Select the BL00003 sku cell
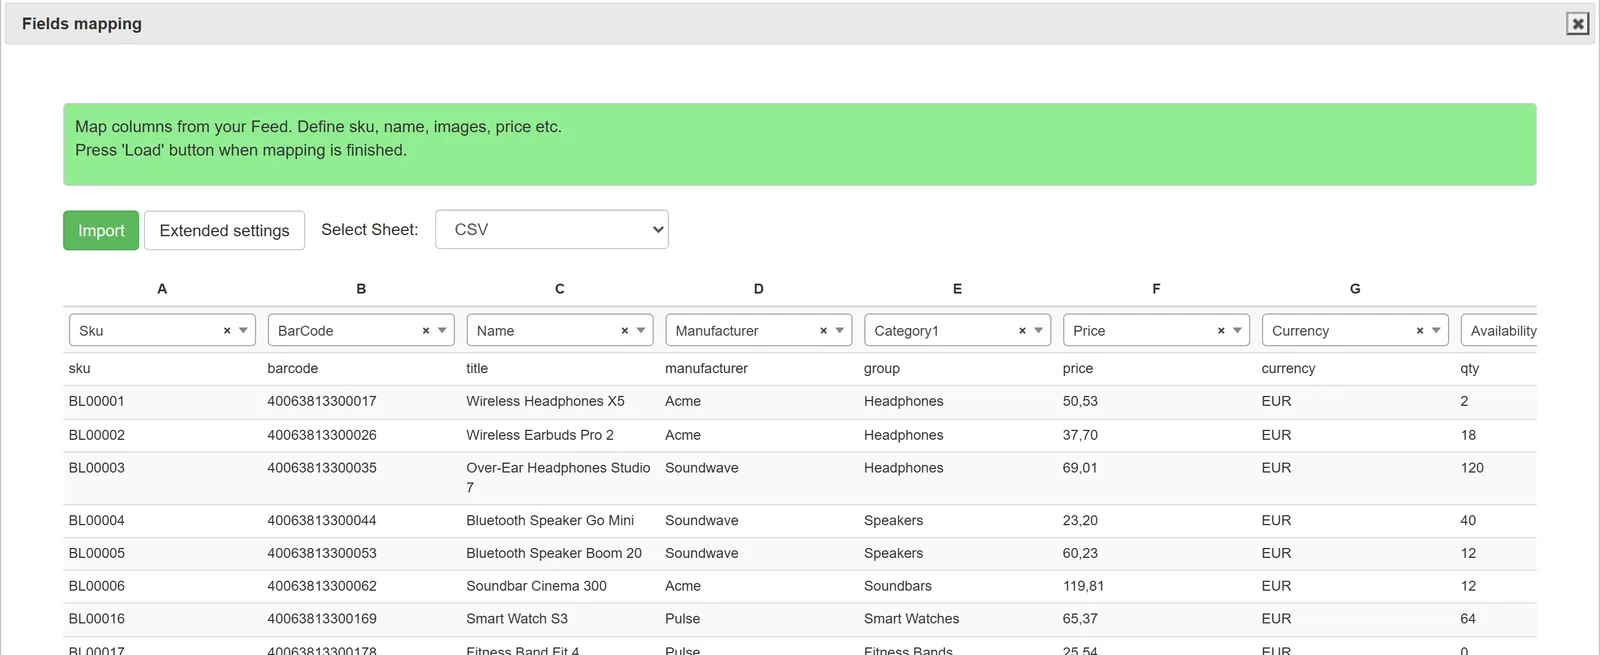This screenshot has width=1600, height=655. click(97, 468)
